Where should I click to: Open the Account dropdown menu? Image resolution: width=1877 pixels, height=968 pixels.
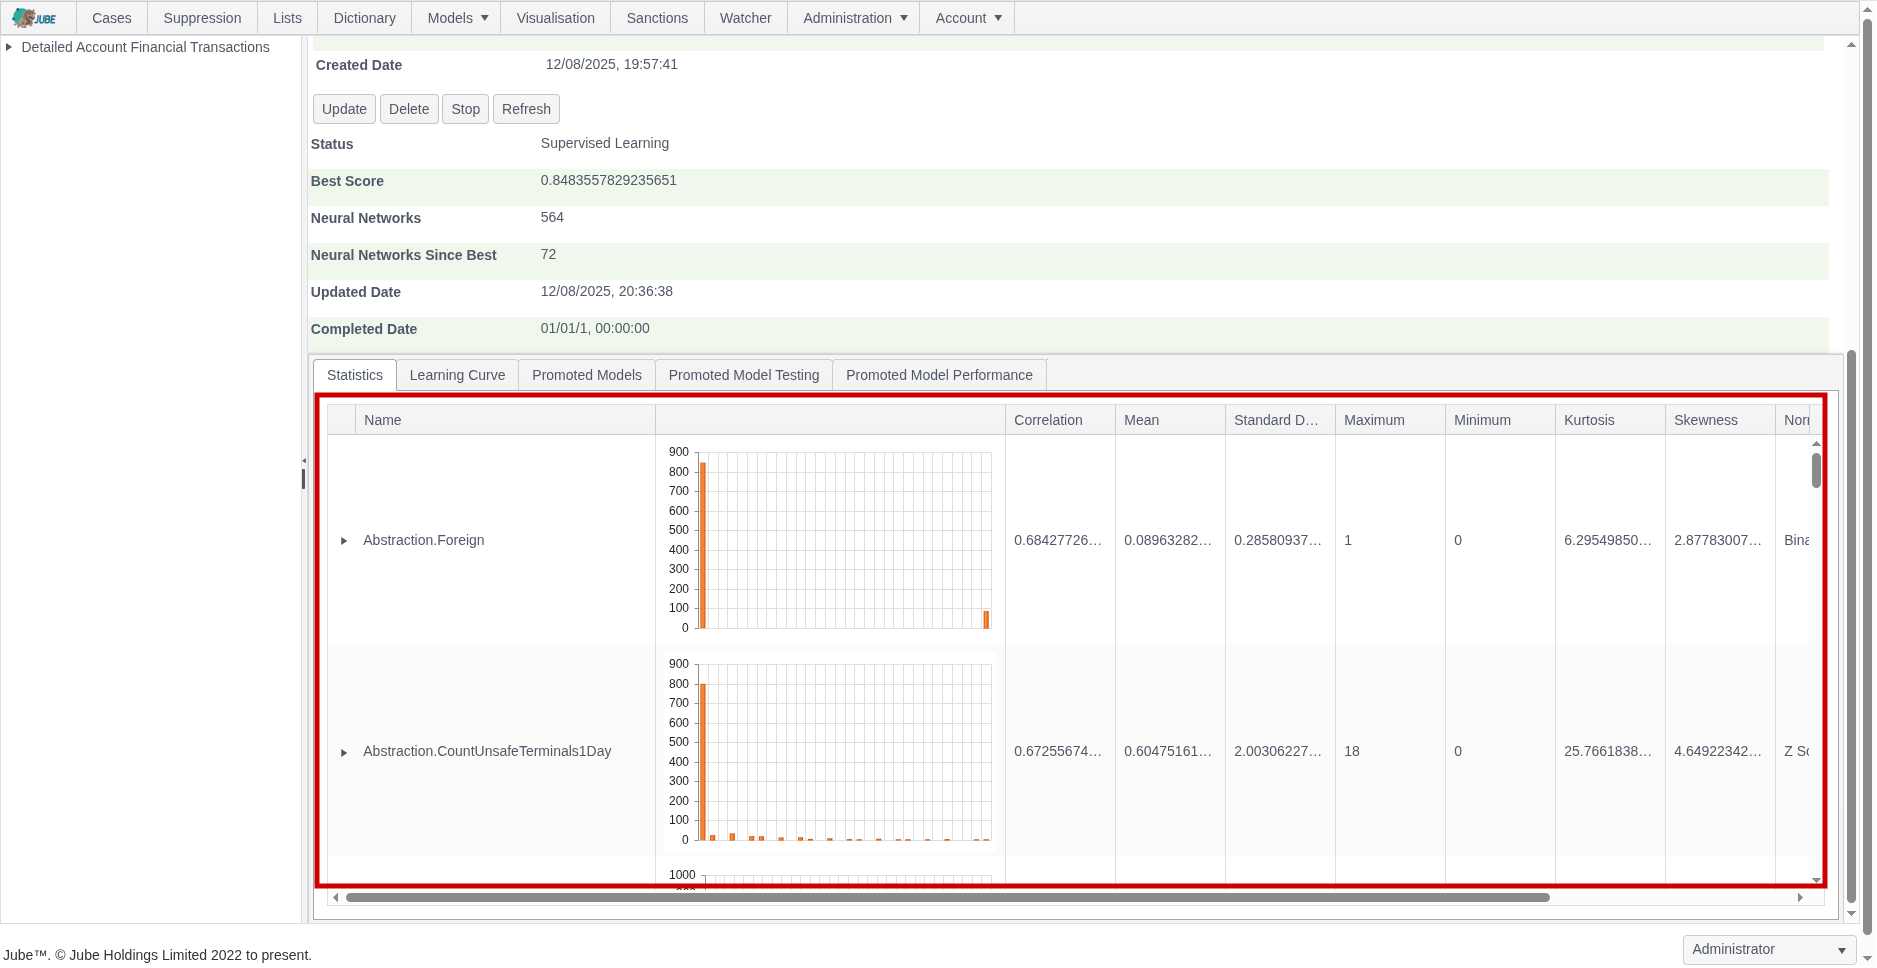(x=968, y=18)
